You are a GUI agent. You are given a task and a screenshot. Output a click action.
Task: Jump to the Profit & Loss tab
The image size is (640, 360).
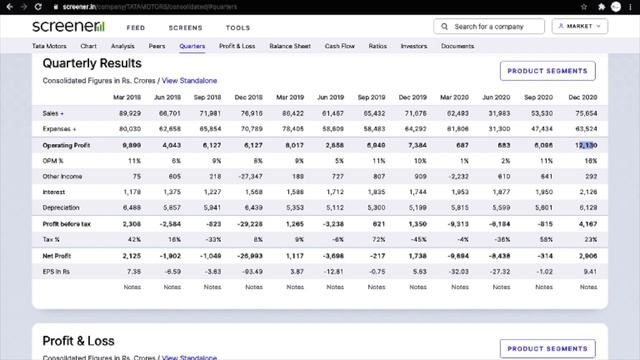click(237, 46)
